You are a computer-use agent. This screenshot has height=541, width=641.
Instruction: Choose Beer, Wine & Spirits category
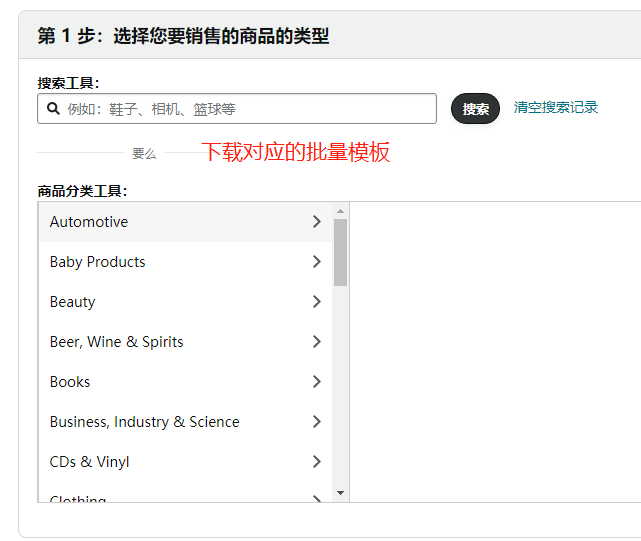pyautogui.click(x=116, y=342)
